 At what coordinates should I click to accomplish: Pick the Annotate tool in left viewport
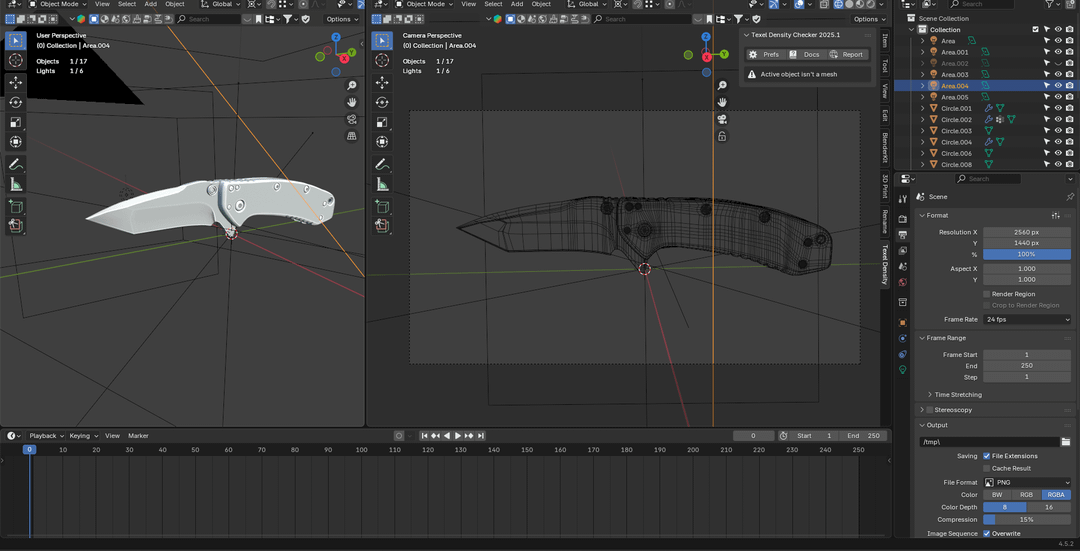click(16, 164)
